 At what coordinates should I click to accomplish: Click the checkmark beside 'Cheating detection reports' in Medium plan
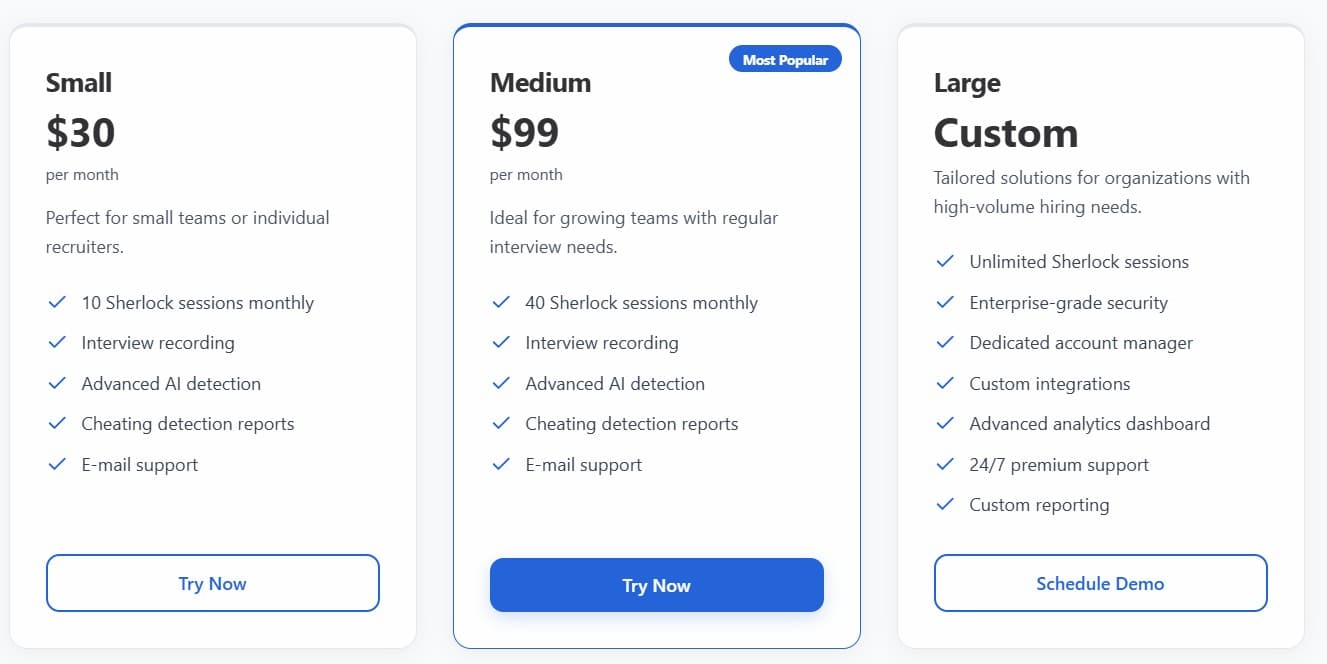pos(501,423)
